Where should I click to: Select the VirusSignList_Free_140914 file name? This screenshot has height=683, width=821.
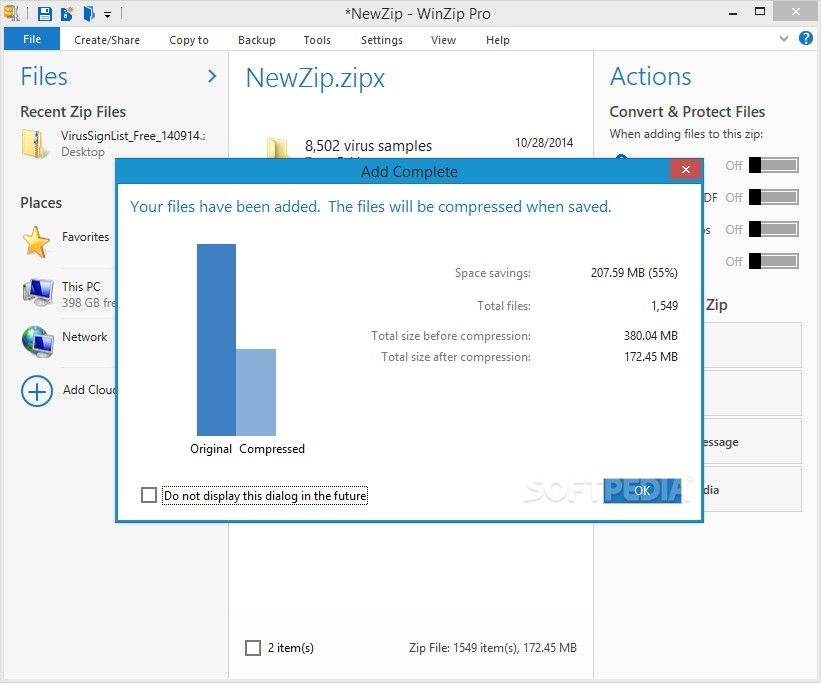click(132, 136)
